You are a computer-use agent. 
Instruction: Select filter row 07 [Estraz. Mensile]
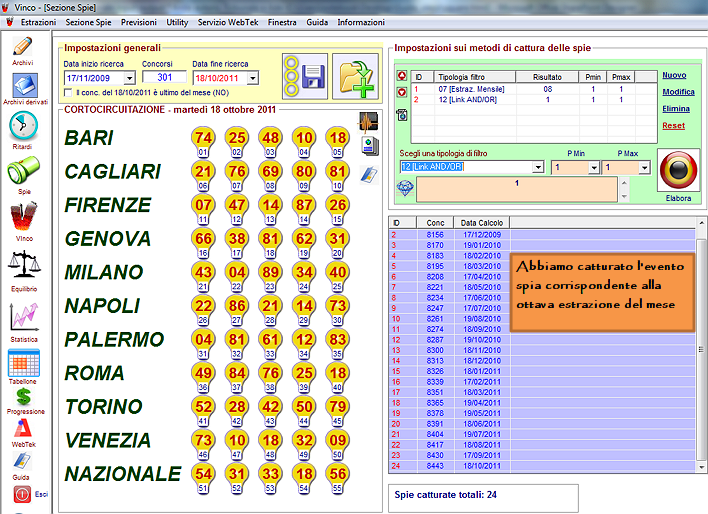(x=534, y=89)
